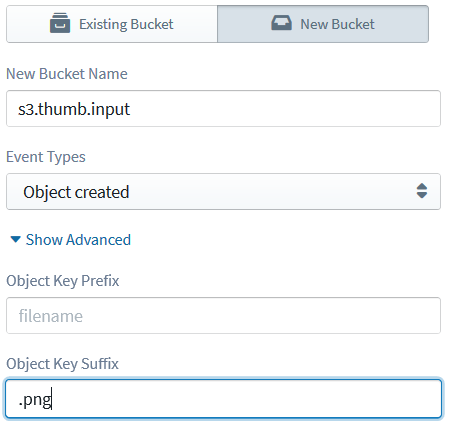449x425 pixels.
Task: Click the Existing Bucket archive icon
Action: coord(60,23)
